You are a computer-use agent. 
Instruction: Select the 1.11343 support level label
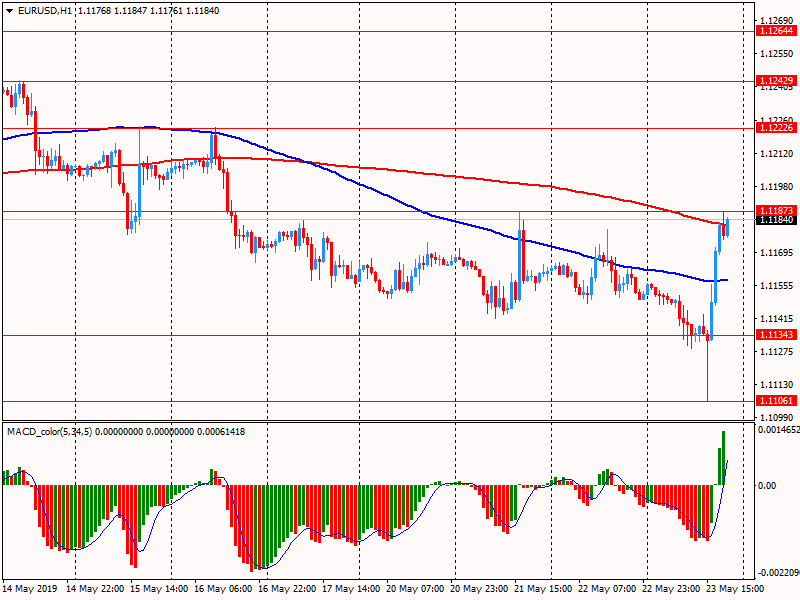click(x=777, y=335)
